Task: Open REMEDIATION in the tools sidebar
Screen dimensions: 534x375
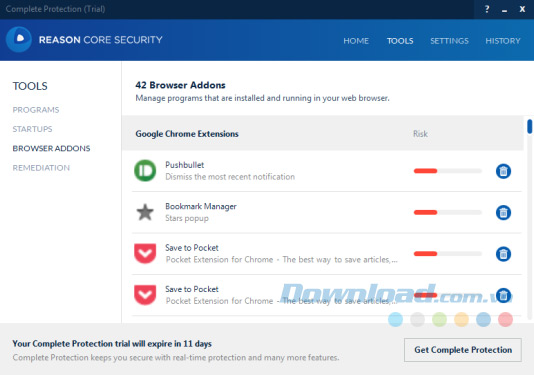Action: [x=41, y=168]
